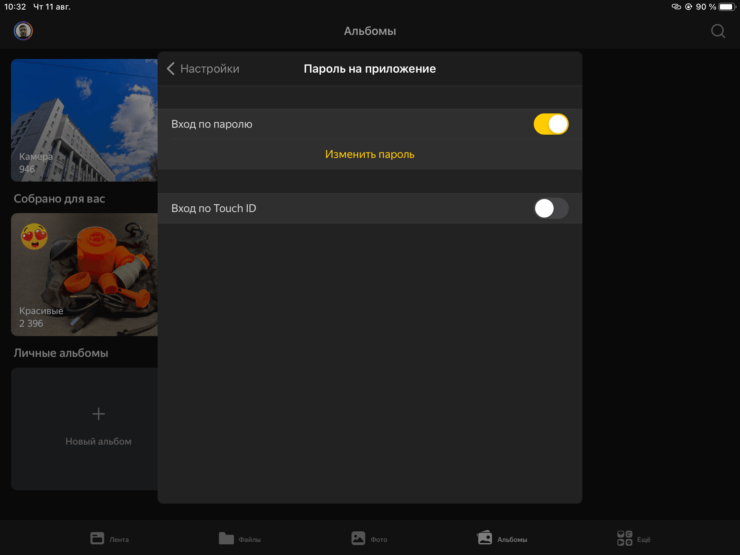Screen dimensions: 740x555
Task: Tap the profile avatar icon
Action: coord(23,31)
